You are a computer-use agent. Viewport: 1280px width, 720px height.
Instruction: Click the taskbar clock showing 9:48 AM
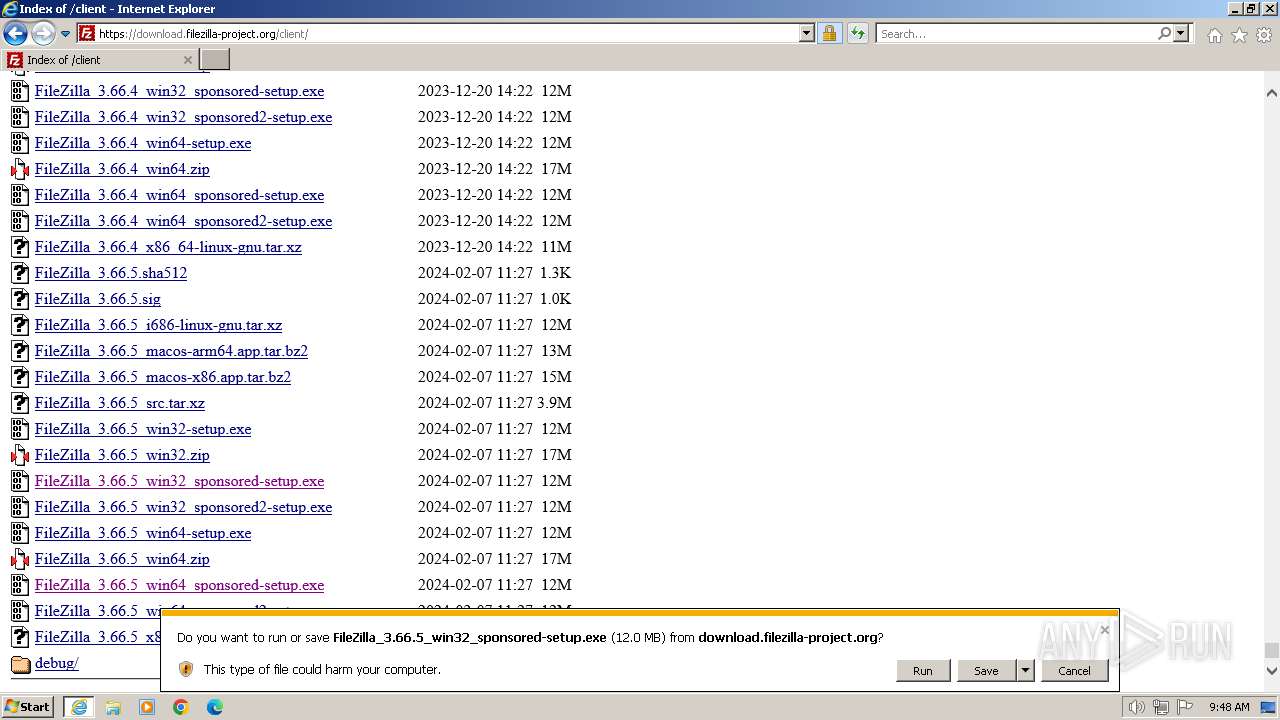(1229, 707)
